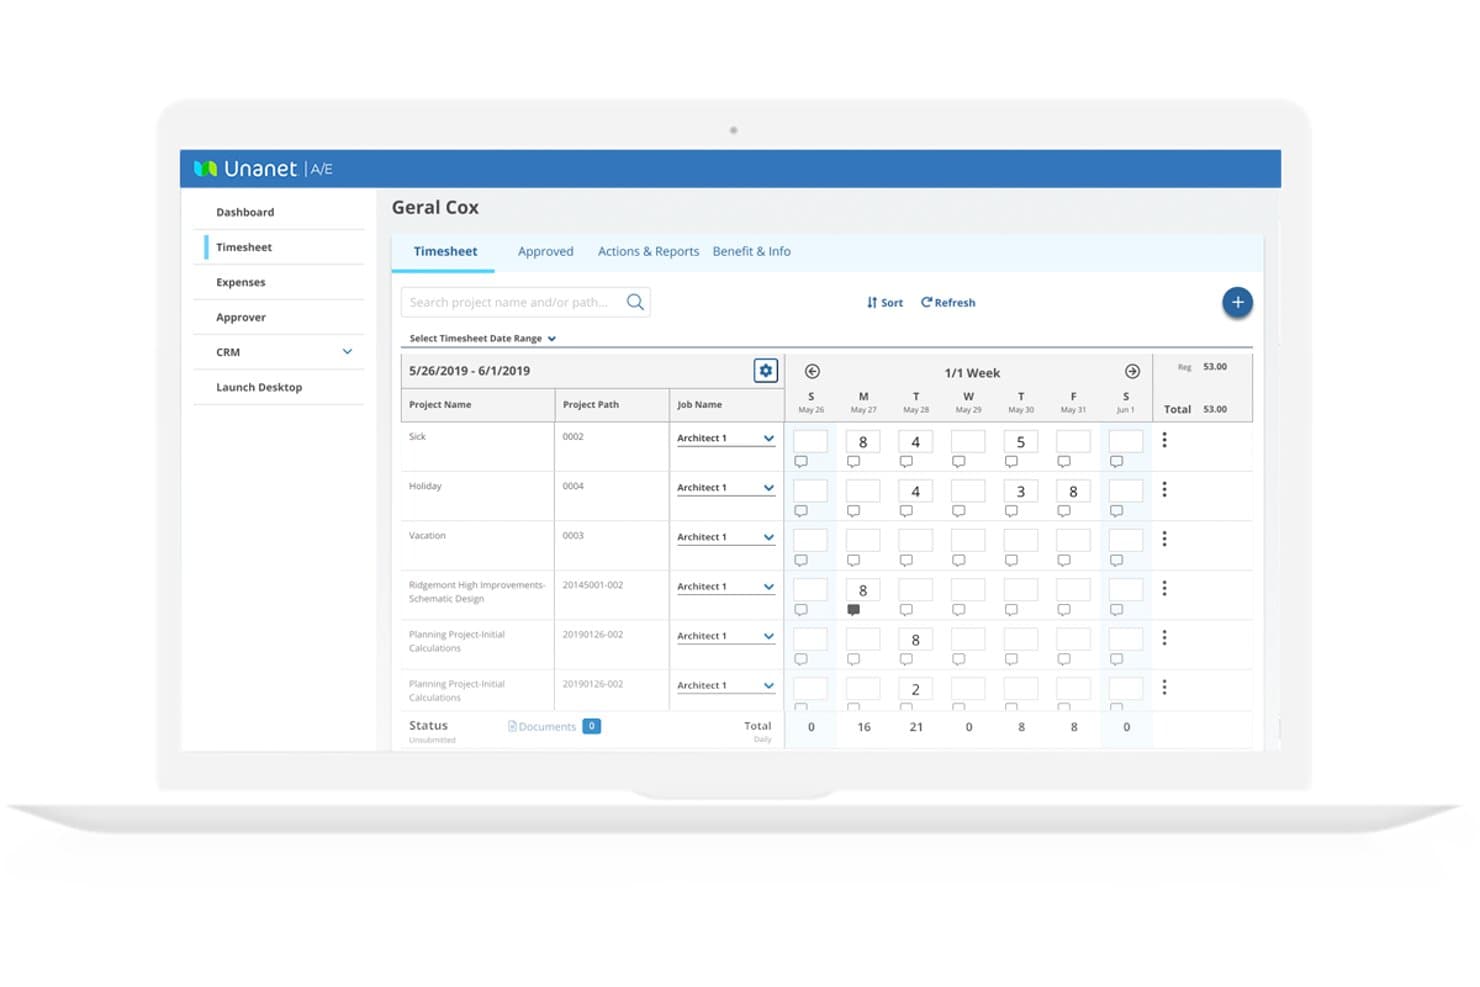Screen dimensions: 1480x987
Task: Click the Sick Monday hours field showing 8
Action: click(863, 442)
